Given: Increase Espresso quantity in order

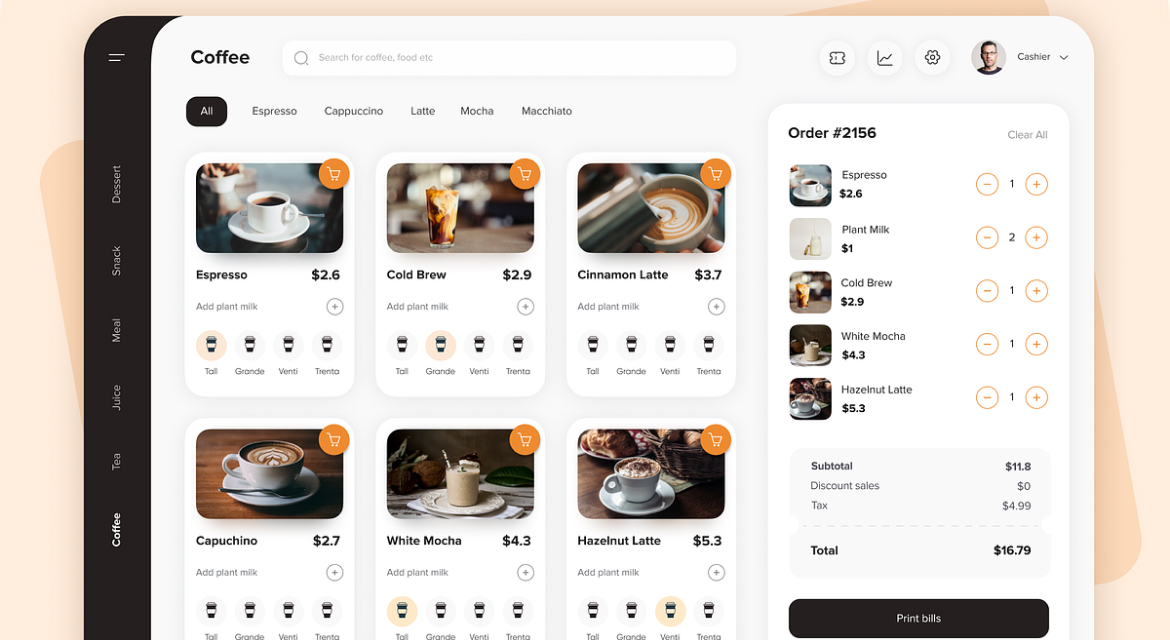Looking at the screenshot, I should (x=1036, y=184).
